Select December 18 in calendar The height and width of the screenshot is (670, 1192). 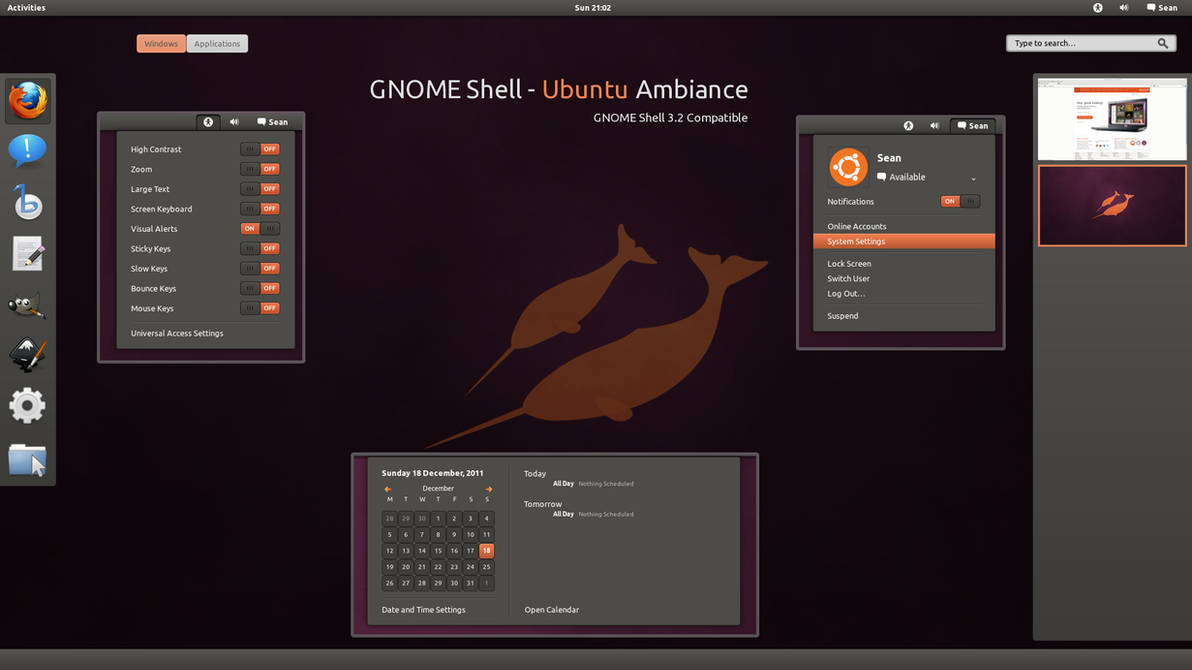coord(487,551)
